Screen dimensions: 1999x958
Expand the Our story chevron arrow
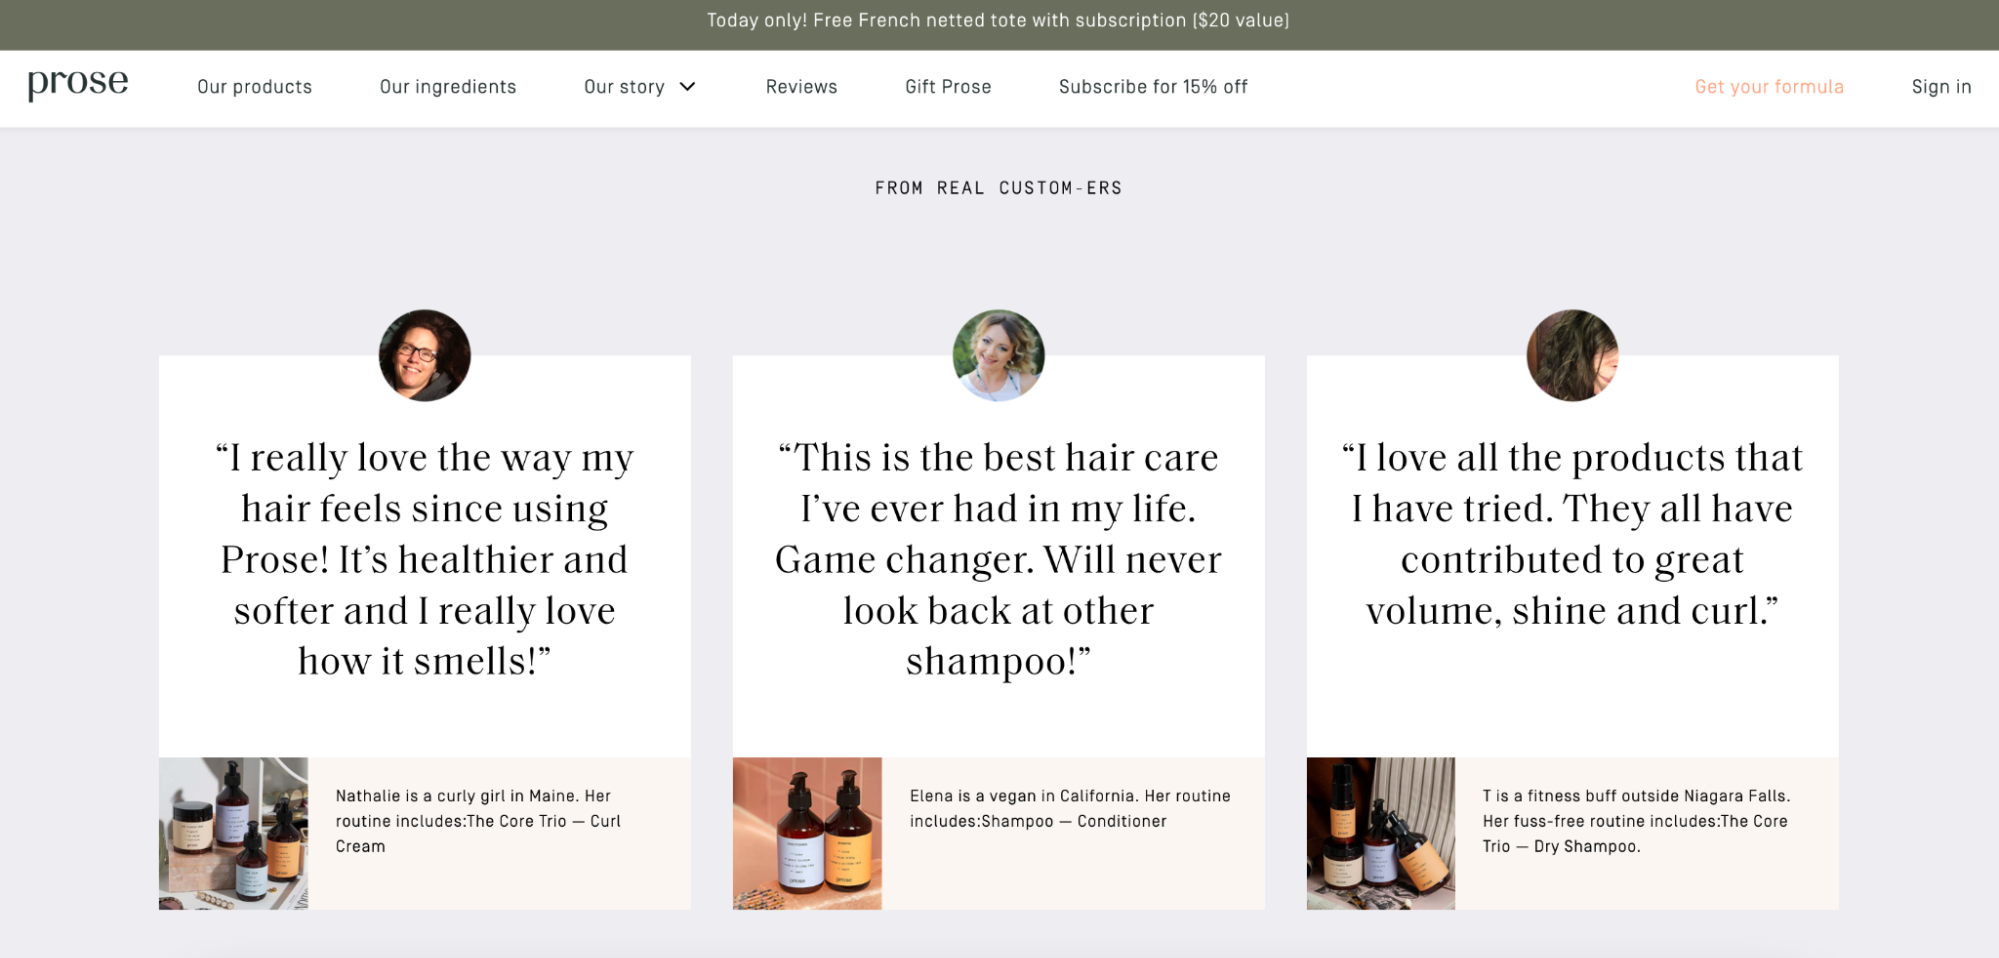(687, 87)
